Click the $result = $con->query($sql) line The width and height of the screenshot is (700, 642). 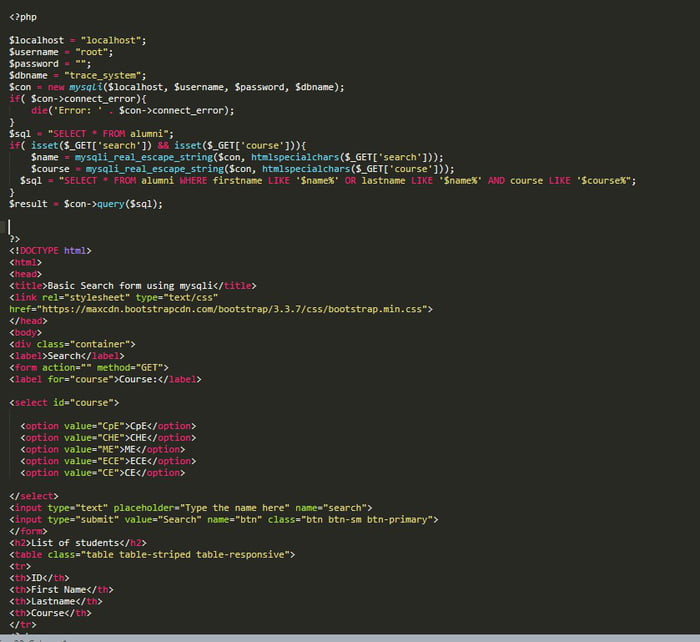click(85, 203)
